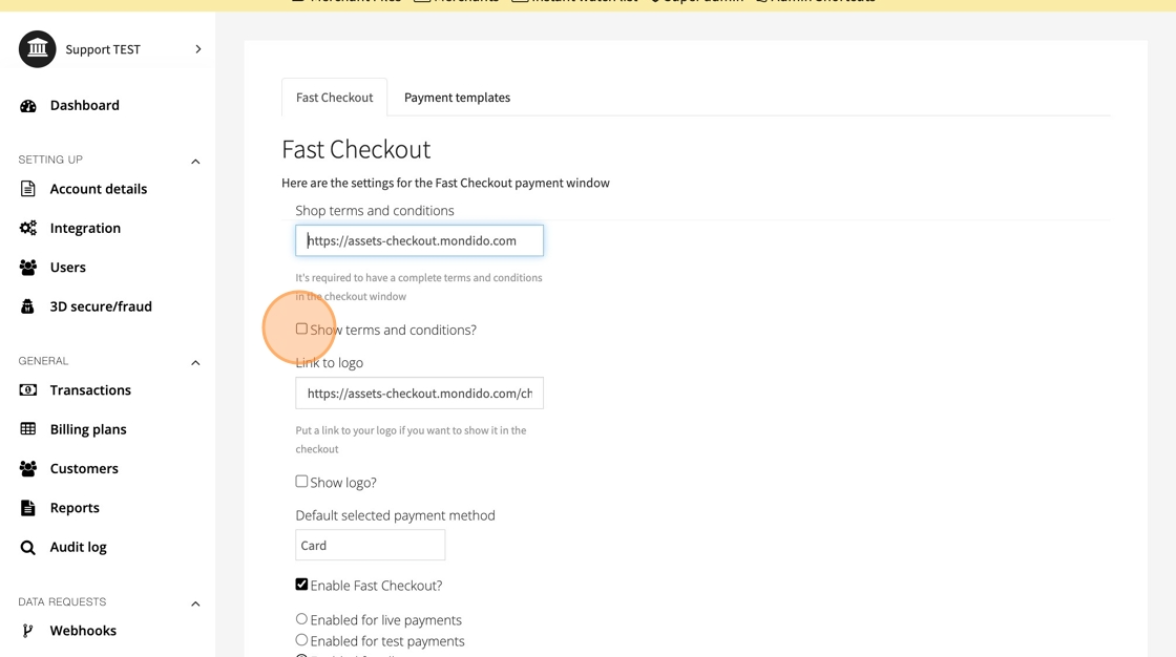
Task: Click the Billing plans table icon
Action: pos(28,430)
